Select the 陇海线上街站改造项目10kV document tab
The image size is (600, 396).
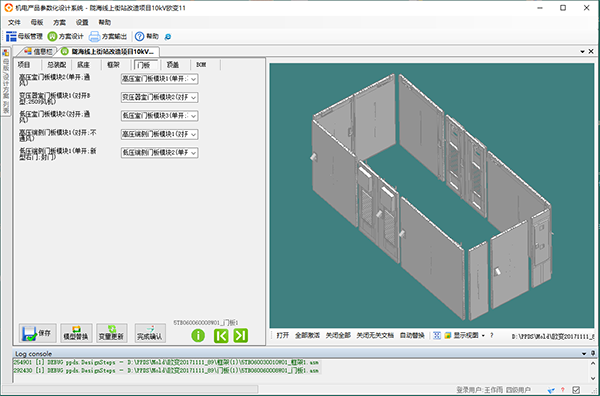point(108,51)
